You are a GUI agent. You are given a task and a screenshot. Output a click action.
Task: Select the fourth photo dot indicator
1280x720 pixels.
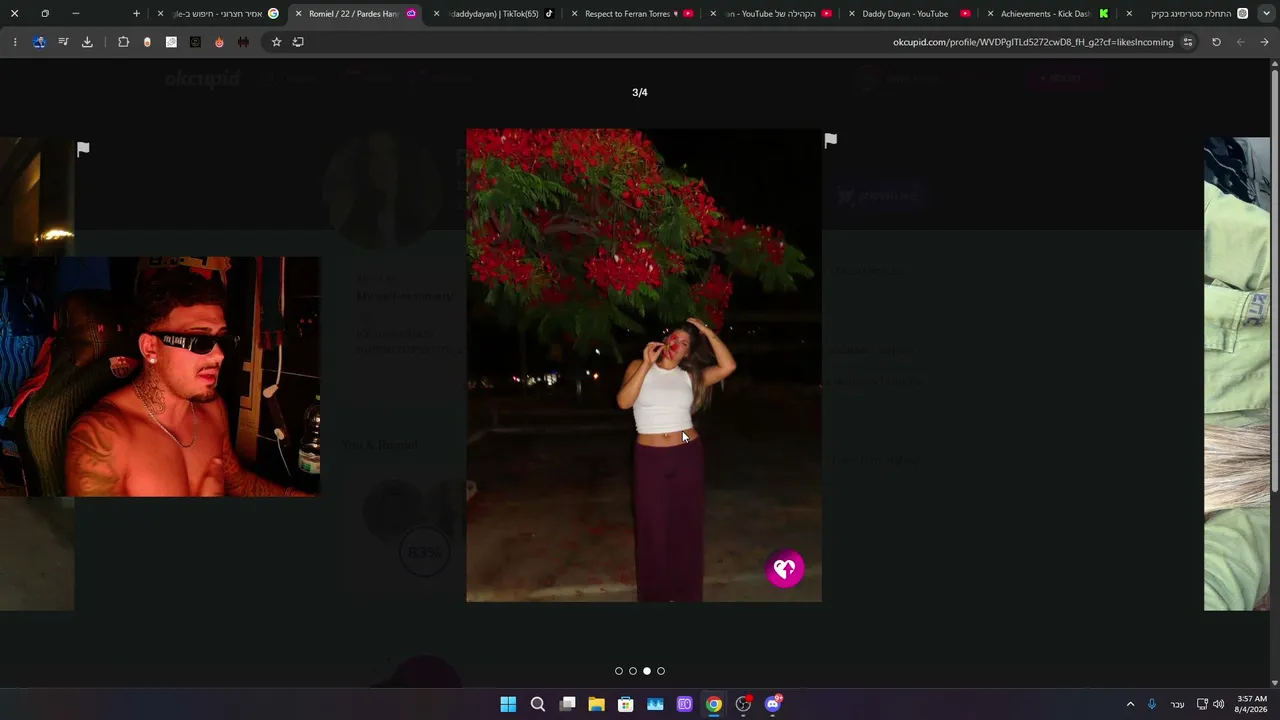click(661, 671)
